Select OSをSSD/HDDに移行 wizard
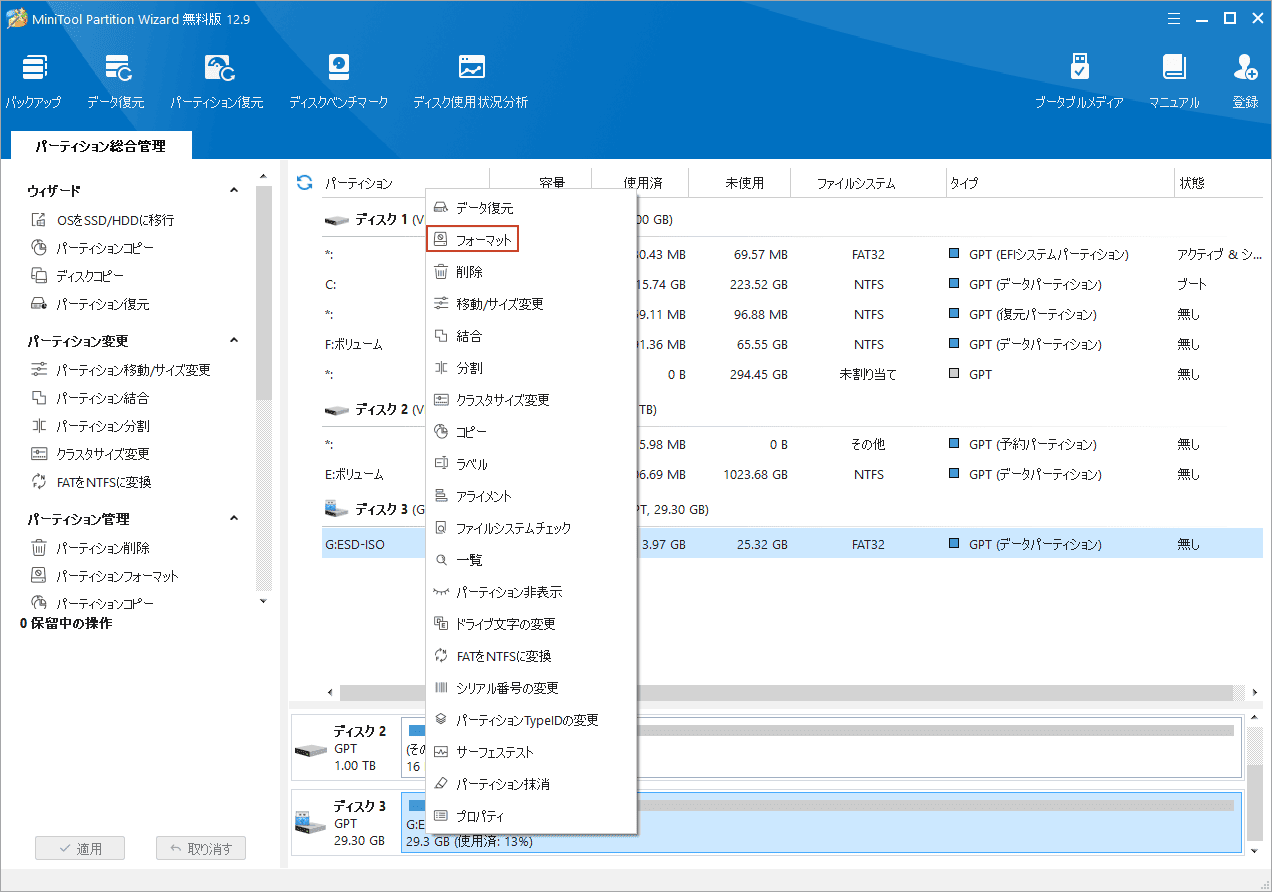The width and height of the screenshot is (1272, 892). click(103, 220)
